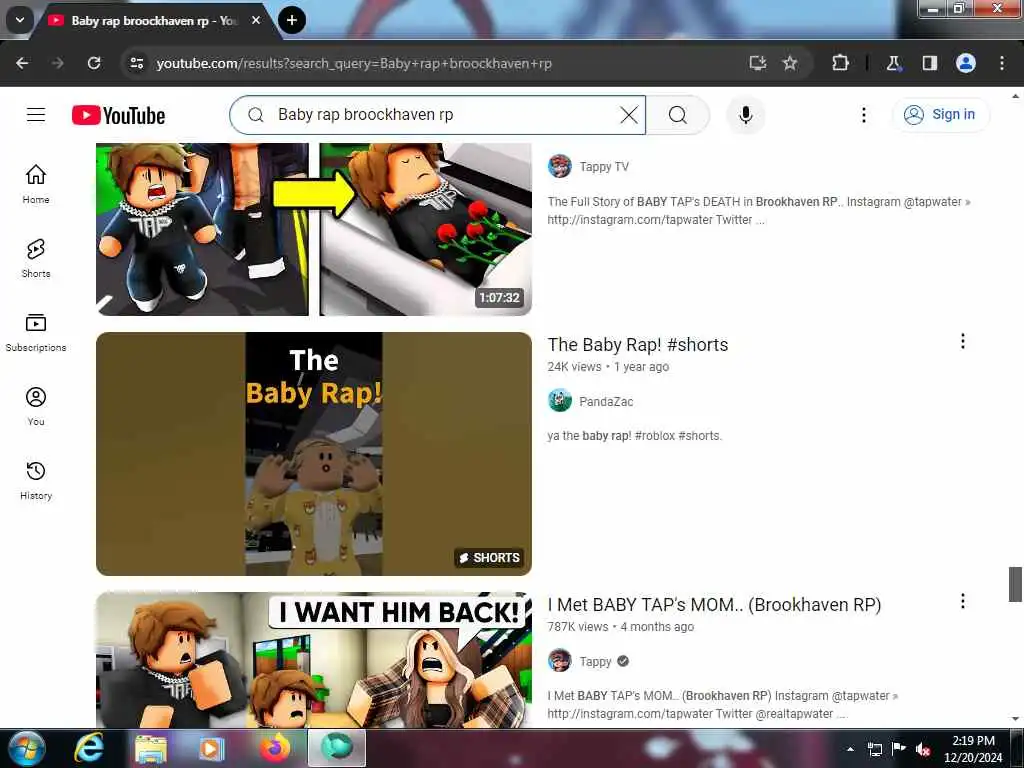Open Baby Tap death video thumbnail

click(313, 229)
